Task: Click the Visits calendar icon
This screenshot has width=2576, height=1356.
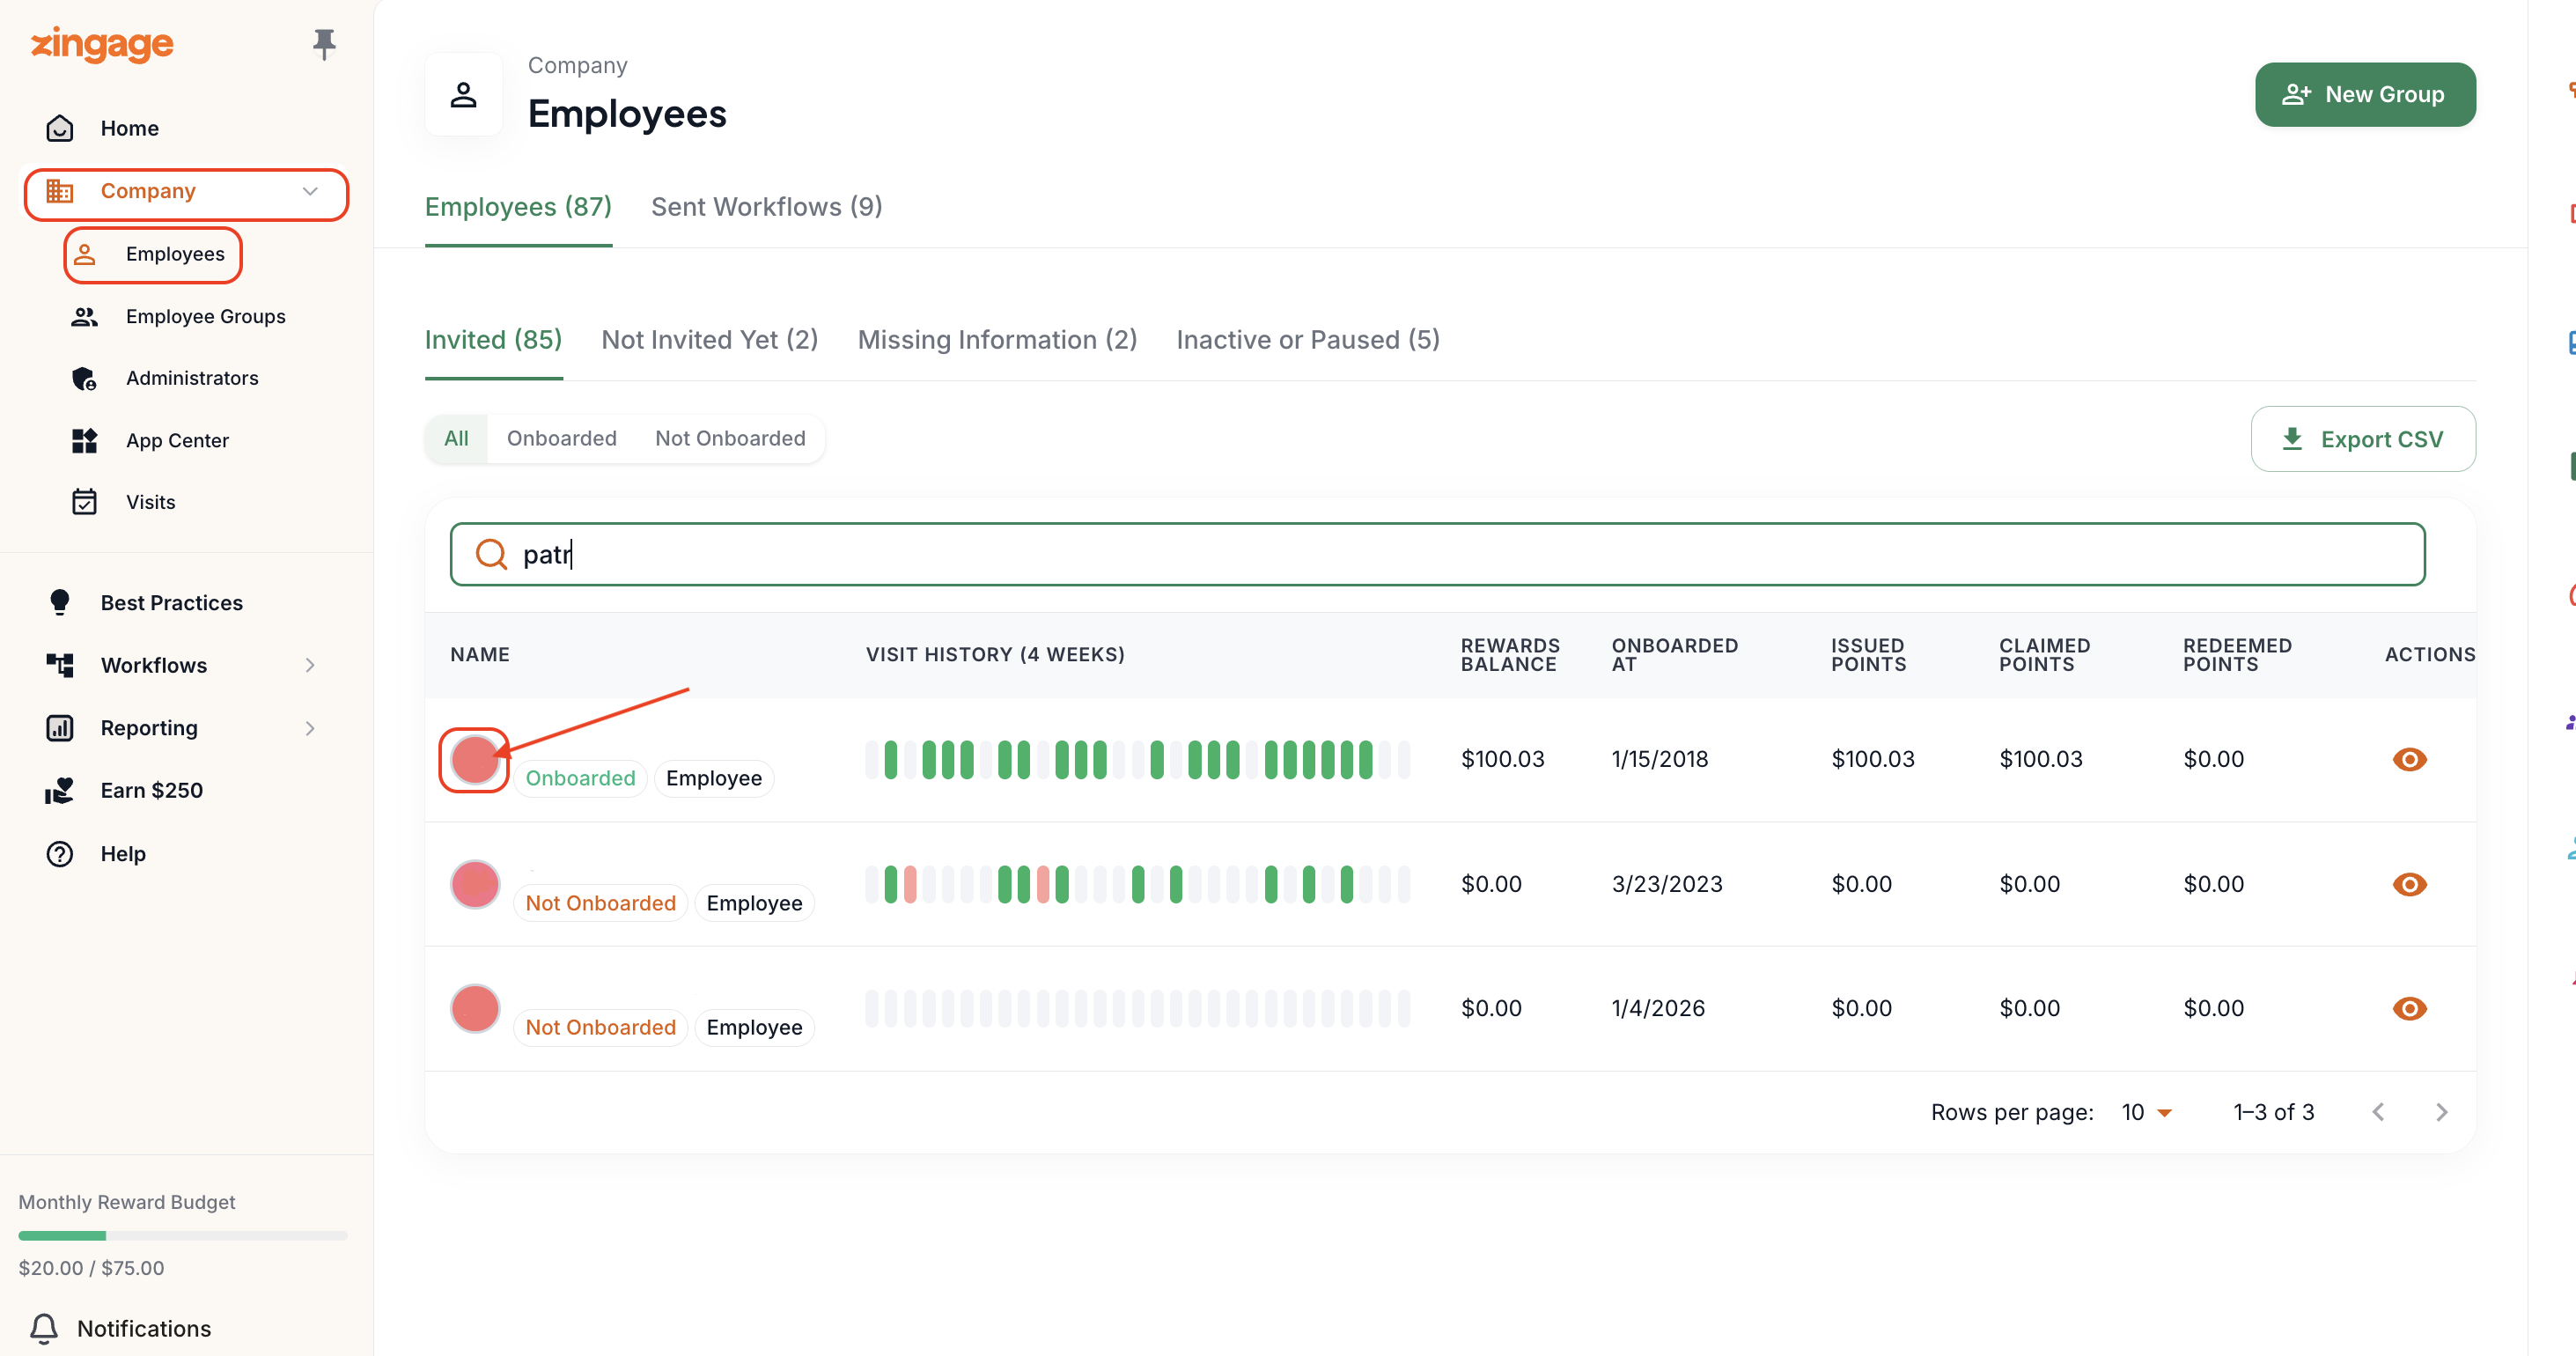Action: point(85,502)
